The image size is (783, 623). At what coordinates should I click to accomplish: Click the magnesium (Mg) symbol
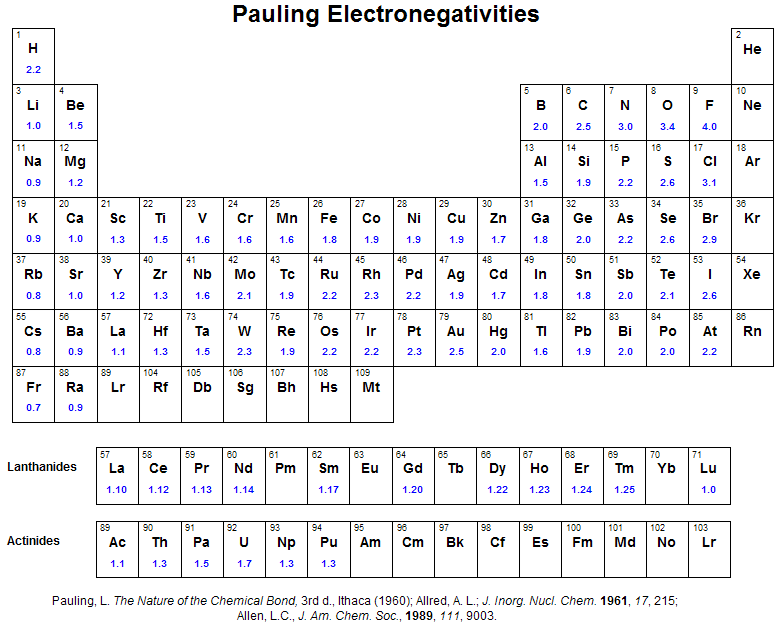click(75, 162)
